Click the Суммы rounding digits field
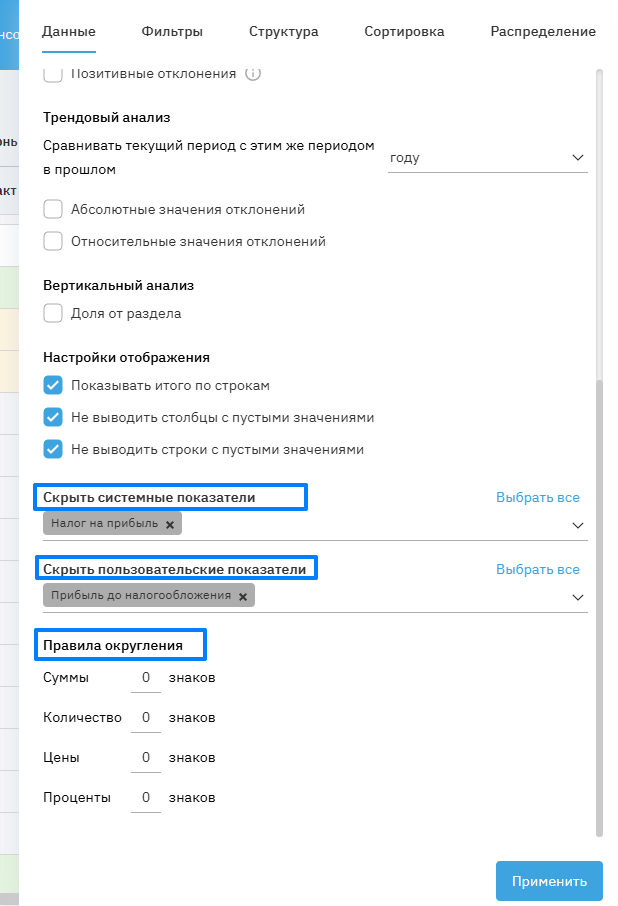Screen dimensions: 618x906 (x=146, y=678)
